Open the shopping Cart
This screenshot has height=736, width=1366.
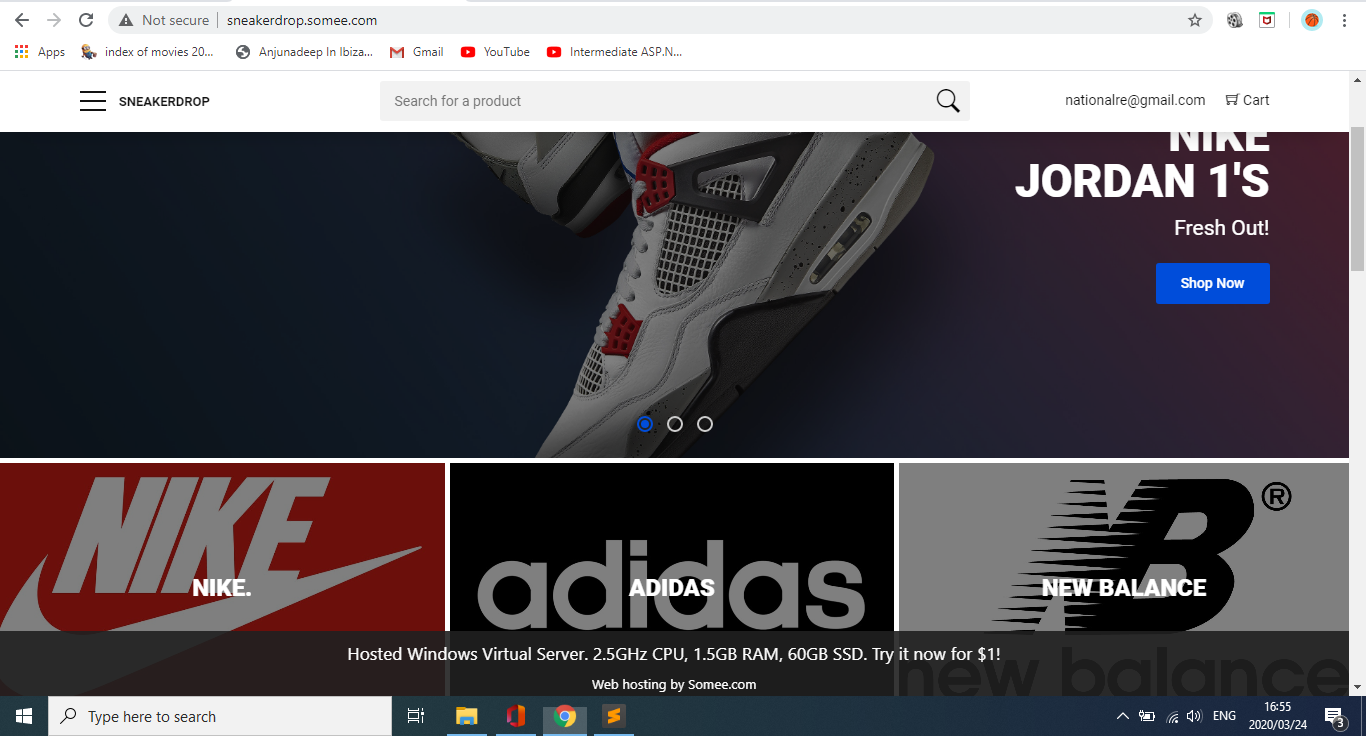(1247, 100)
